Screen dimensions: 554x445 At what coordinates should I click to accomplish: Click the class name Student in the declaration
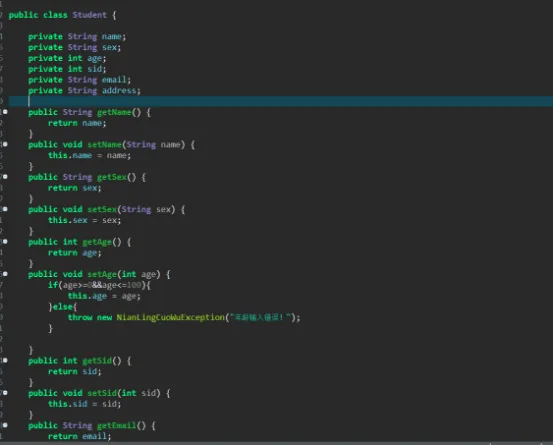pyautogui.click(x=89, y=15)
